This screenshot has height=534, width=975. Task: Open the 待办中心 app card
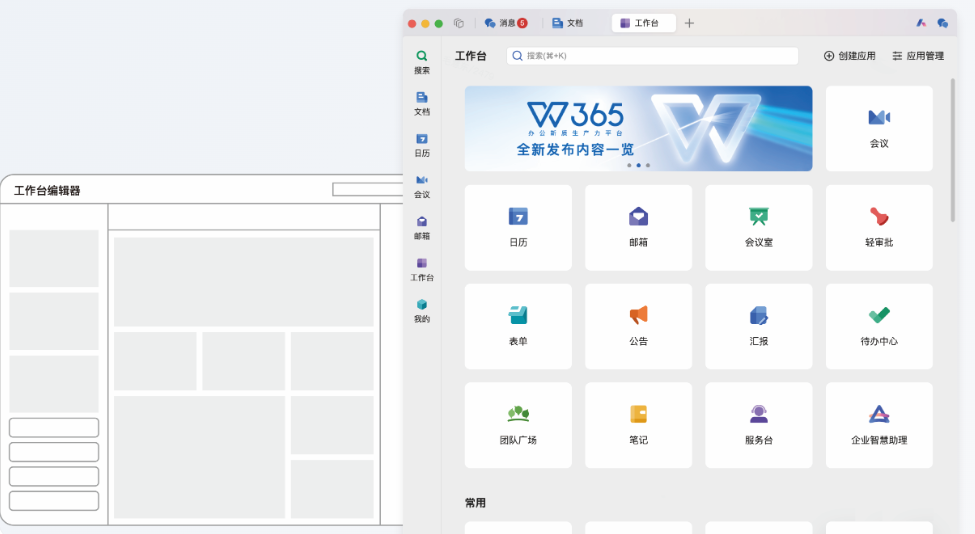pyautogui.click(x=879, y=326)
